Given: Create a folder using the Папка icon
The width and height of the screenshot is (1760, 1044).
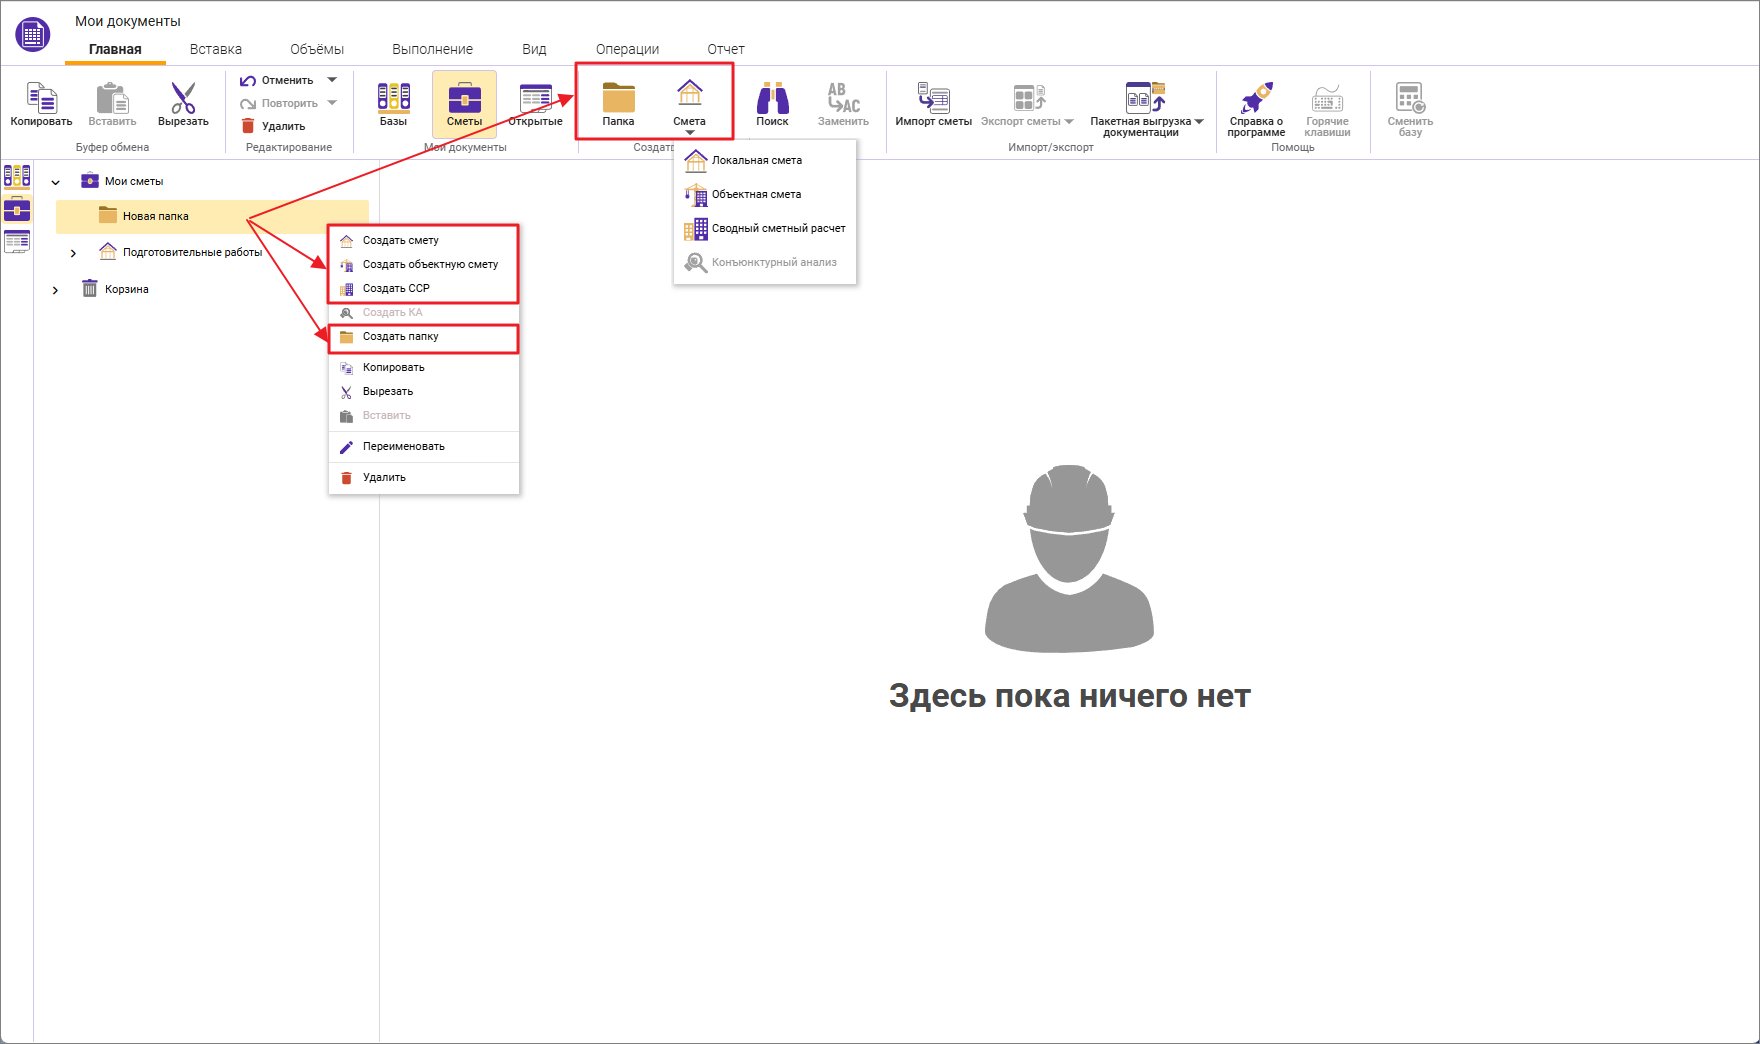Looking at the screenshot, I should 619,103.
